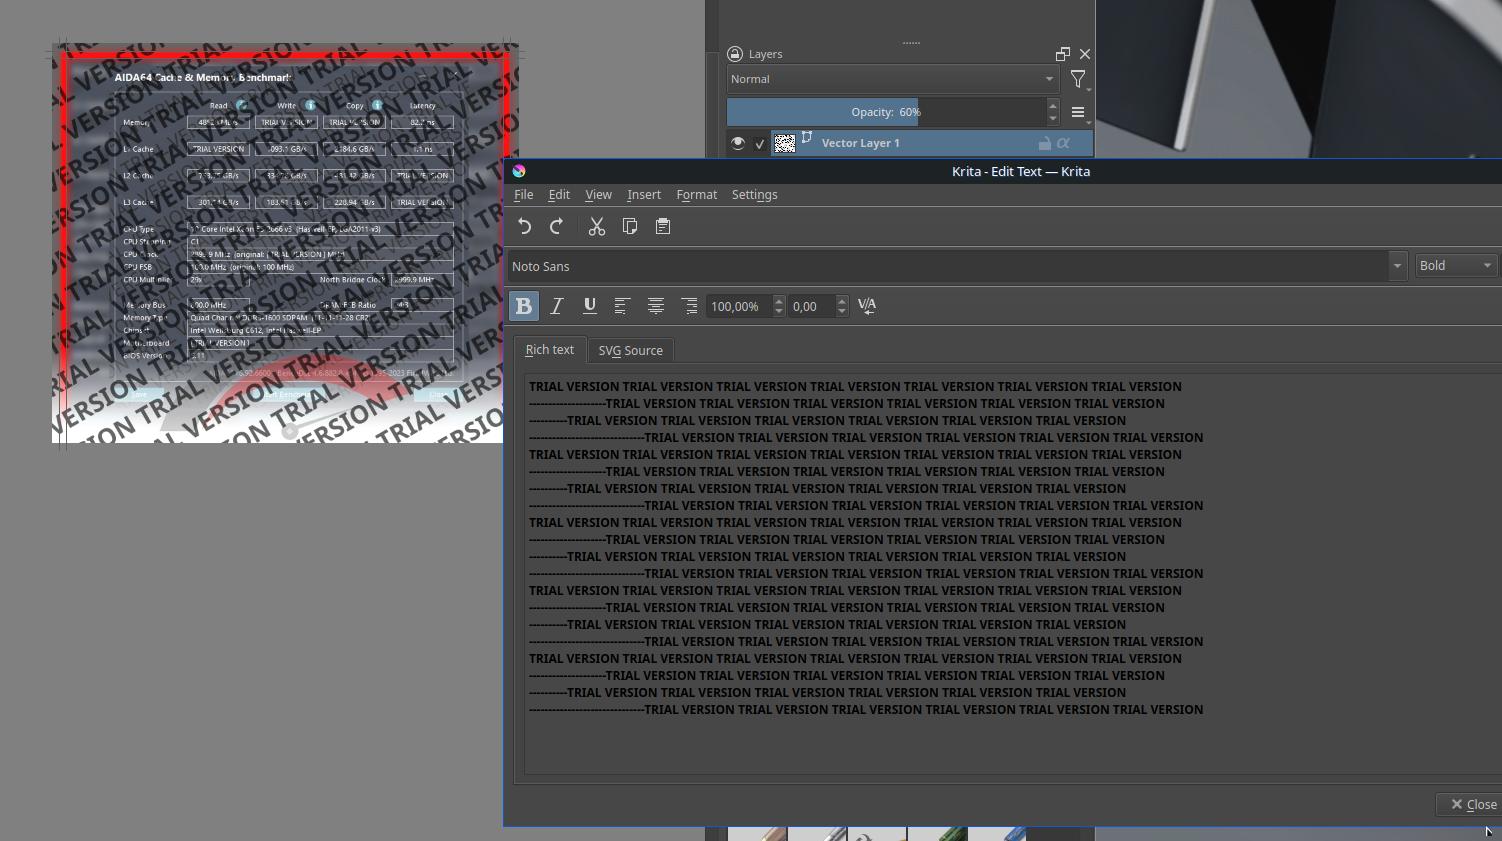Click the watermarked image on the canvas

tap(285, 243)
